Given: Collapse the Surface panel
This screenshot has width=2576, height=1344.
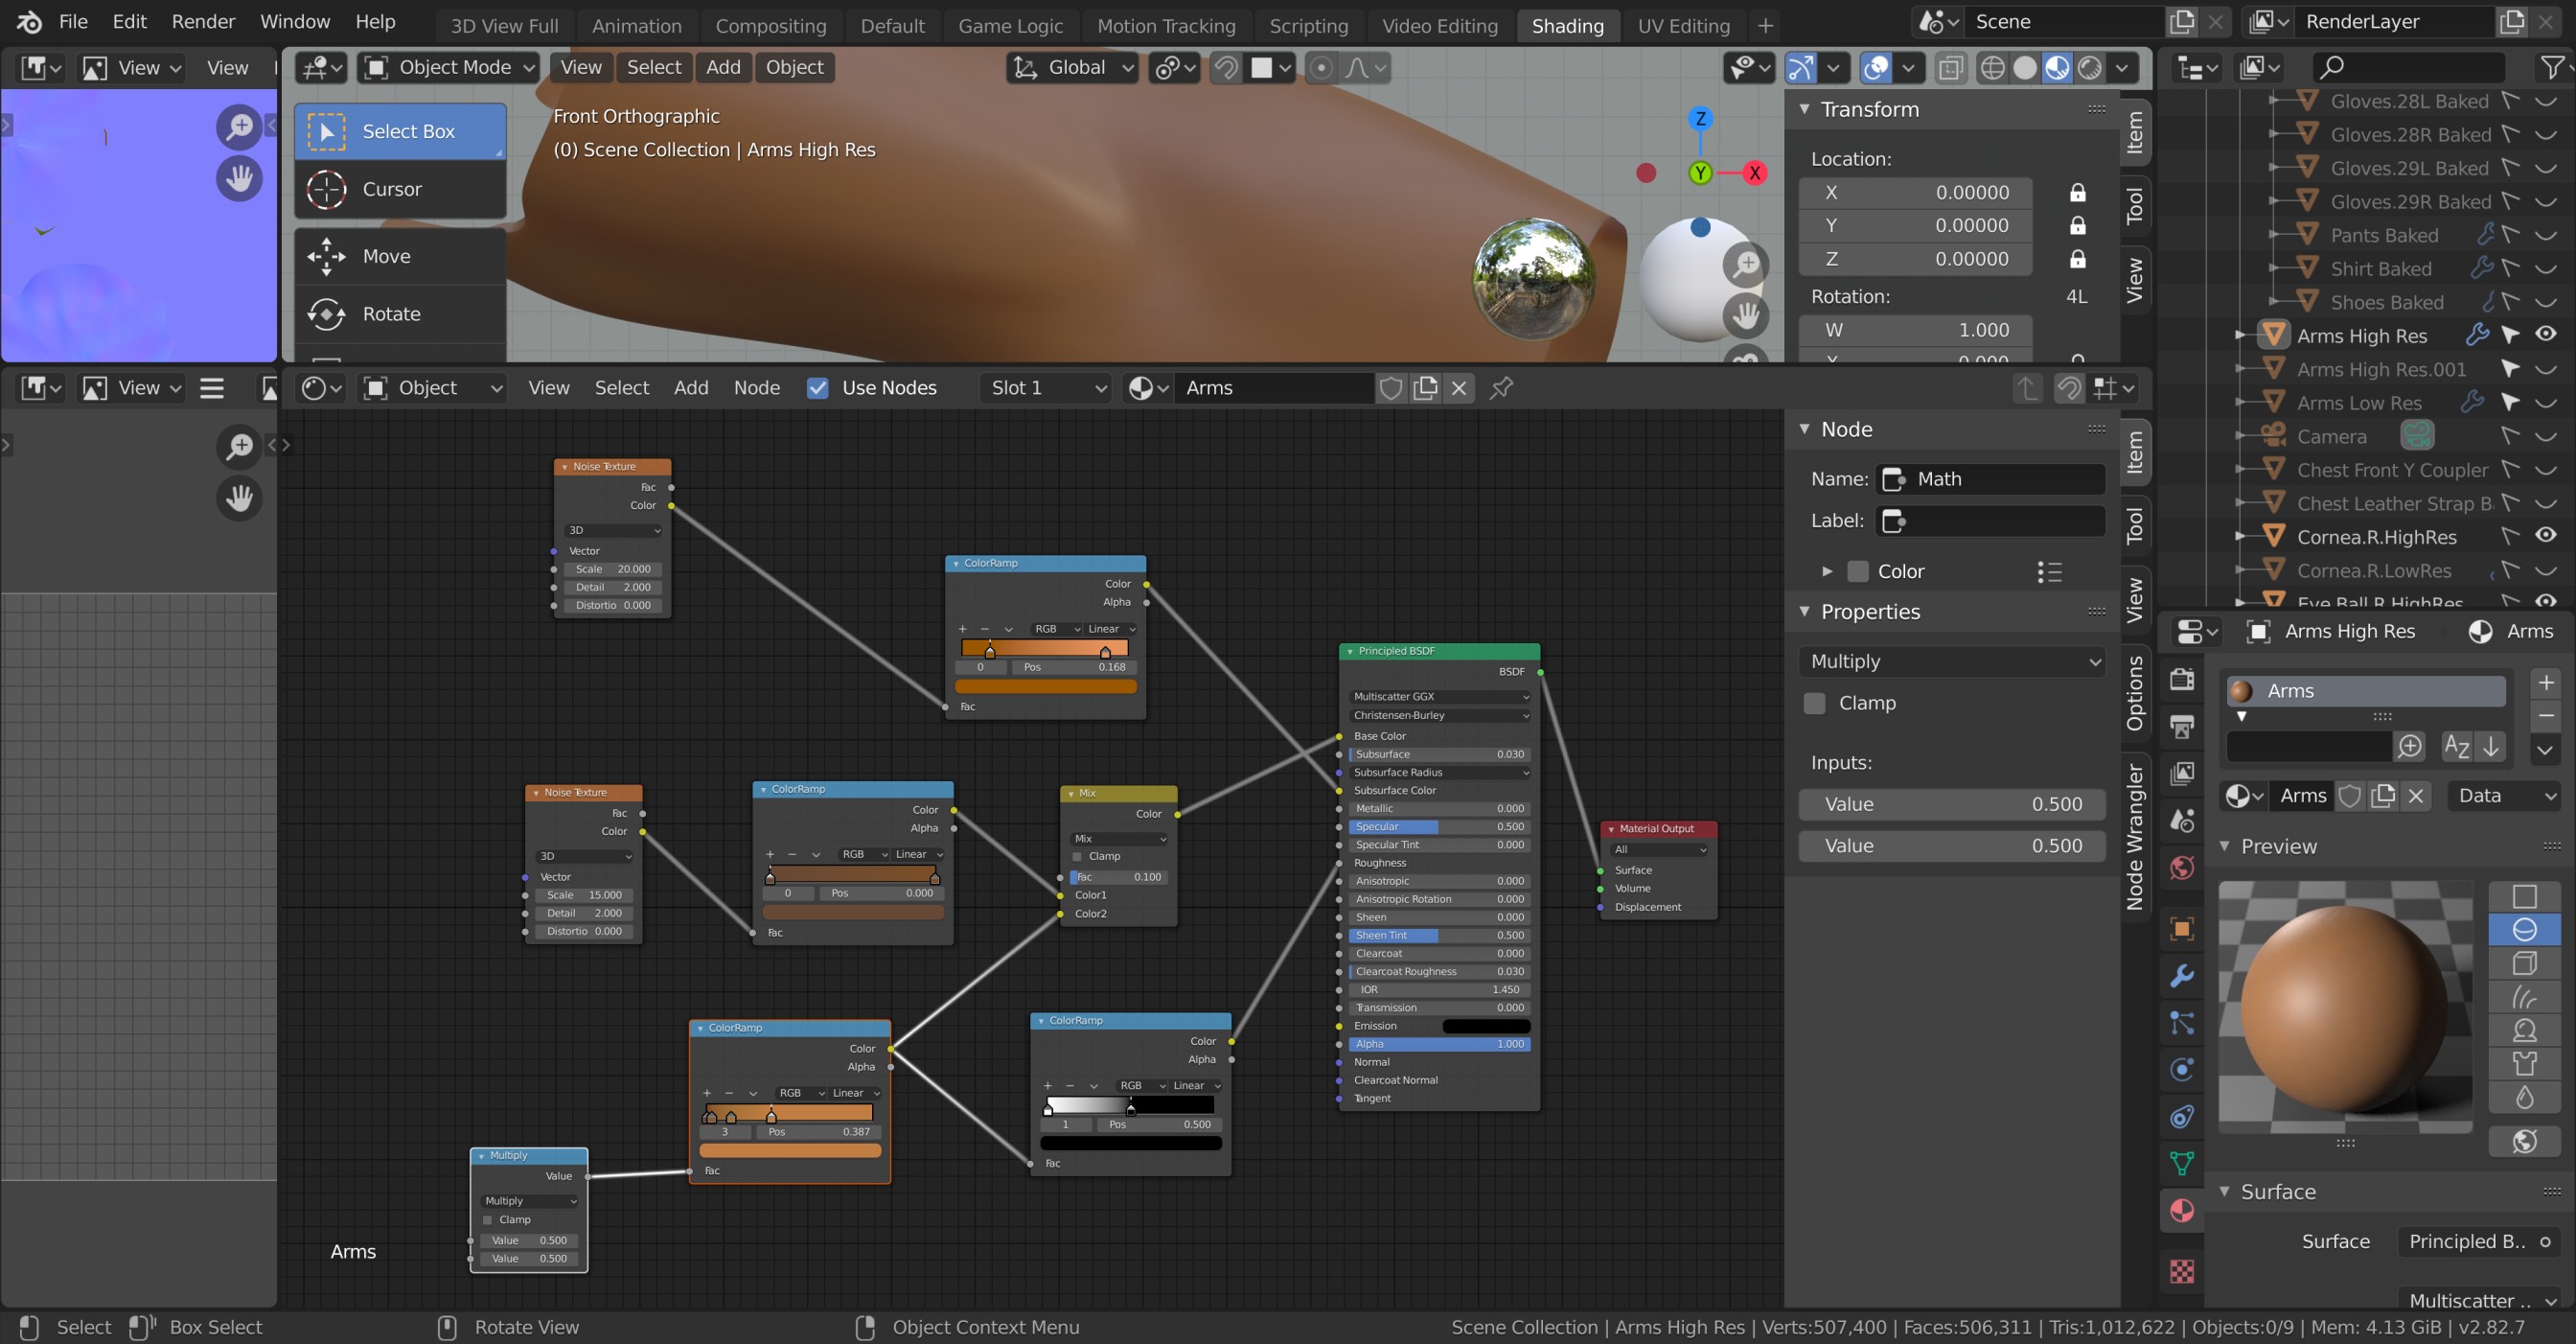Looking at the screenshot, I should (x=2225, y=1191).
